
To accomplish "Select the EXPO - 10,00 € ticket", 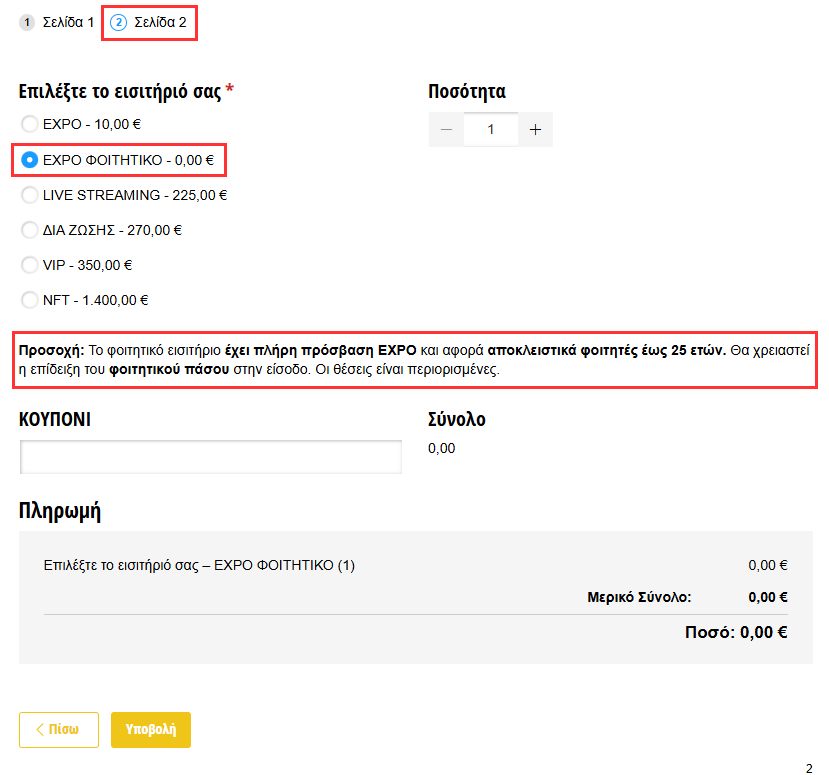I will pyautogui.click(x=30, y=124).
